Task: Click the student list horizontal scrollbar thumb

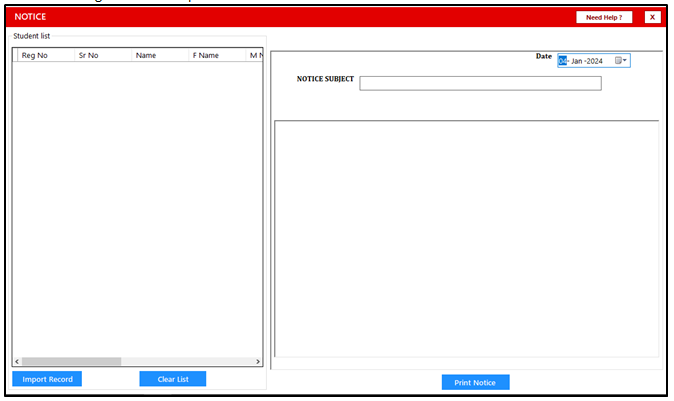Action: [70, 361]
